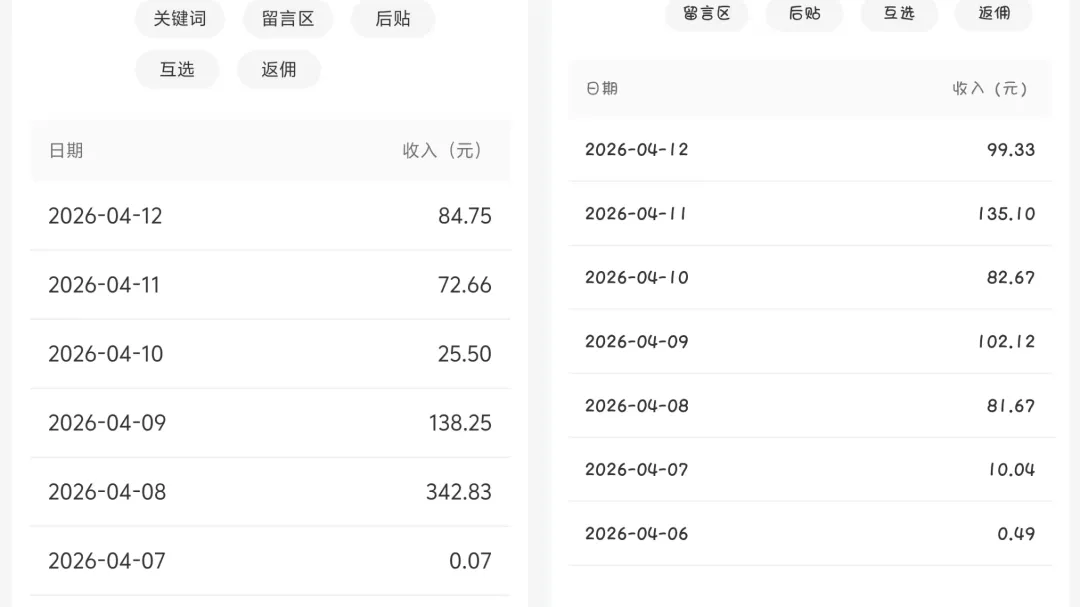Viewport: 1080px width, 607px height.
Task: Click 收入（元） header in the right table
Action: pyautogui.click(x=989, y=89)
